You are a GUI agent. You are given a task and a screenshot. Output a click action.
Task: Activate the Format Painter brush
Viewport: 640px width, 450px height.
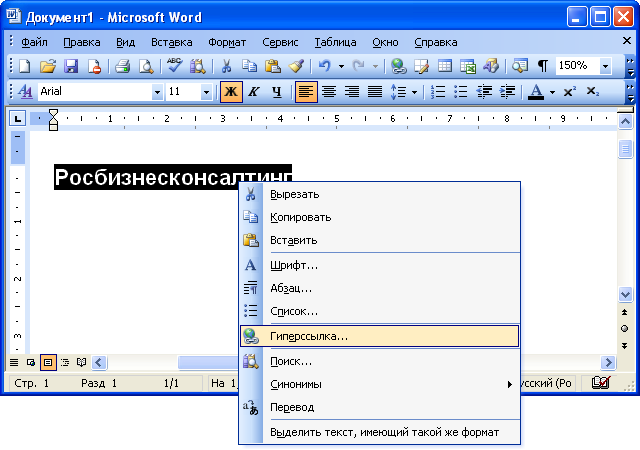tap(296, 66)
